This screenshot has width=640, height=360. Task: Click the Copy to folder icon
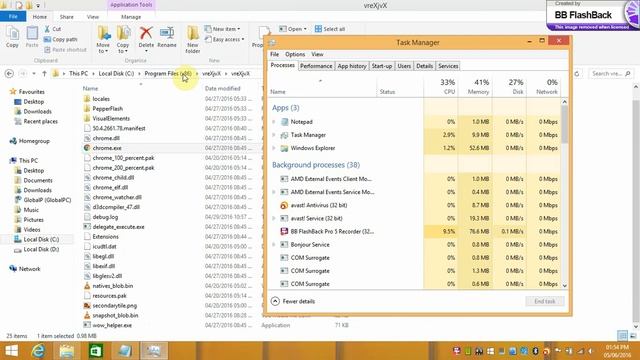point(123,33)
